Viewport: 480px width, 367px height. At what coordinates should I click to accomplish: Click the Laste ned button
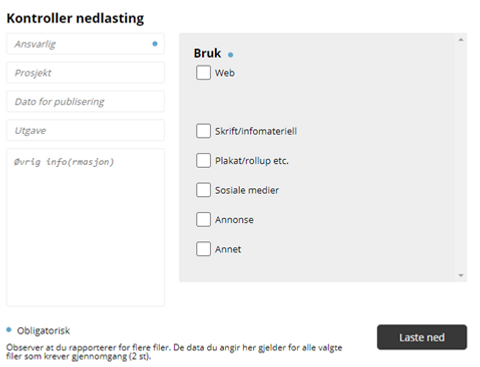click(x=422, y=337)
